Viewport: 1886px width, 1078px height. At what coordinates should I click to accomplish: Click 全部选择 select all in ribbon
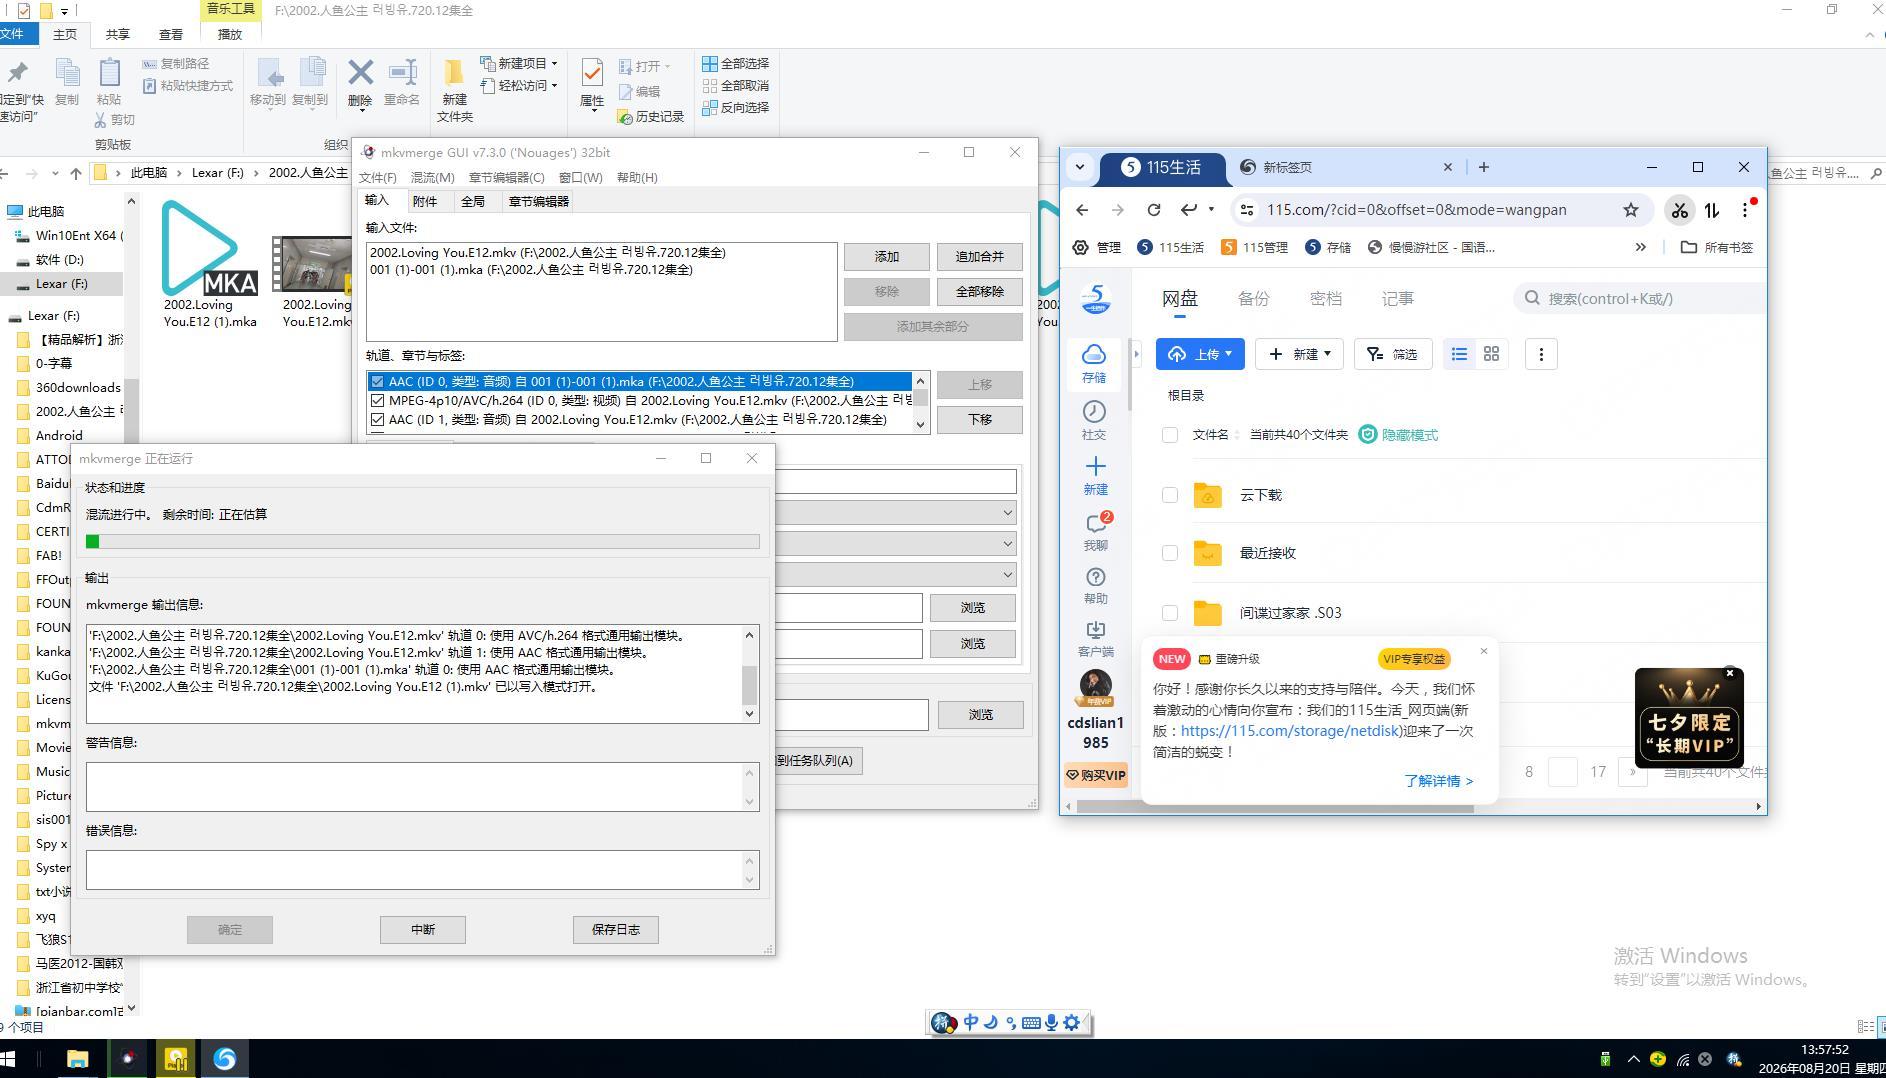[x=735, y=63]
